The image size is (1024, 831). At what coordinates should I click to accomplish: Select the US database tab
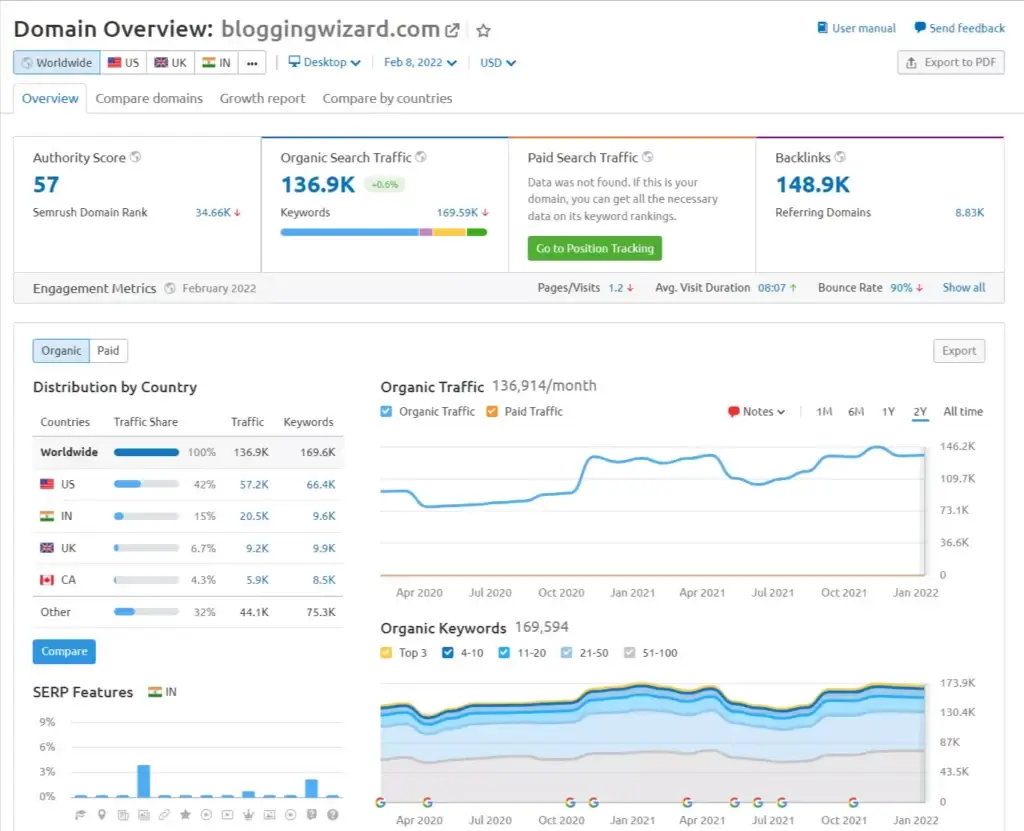click(123, 63)
